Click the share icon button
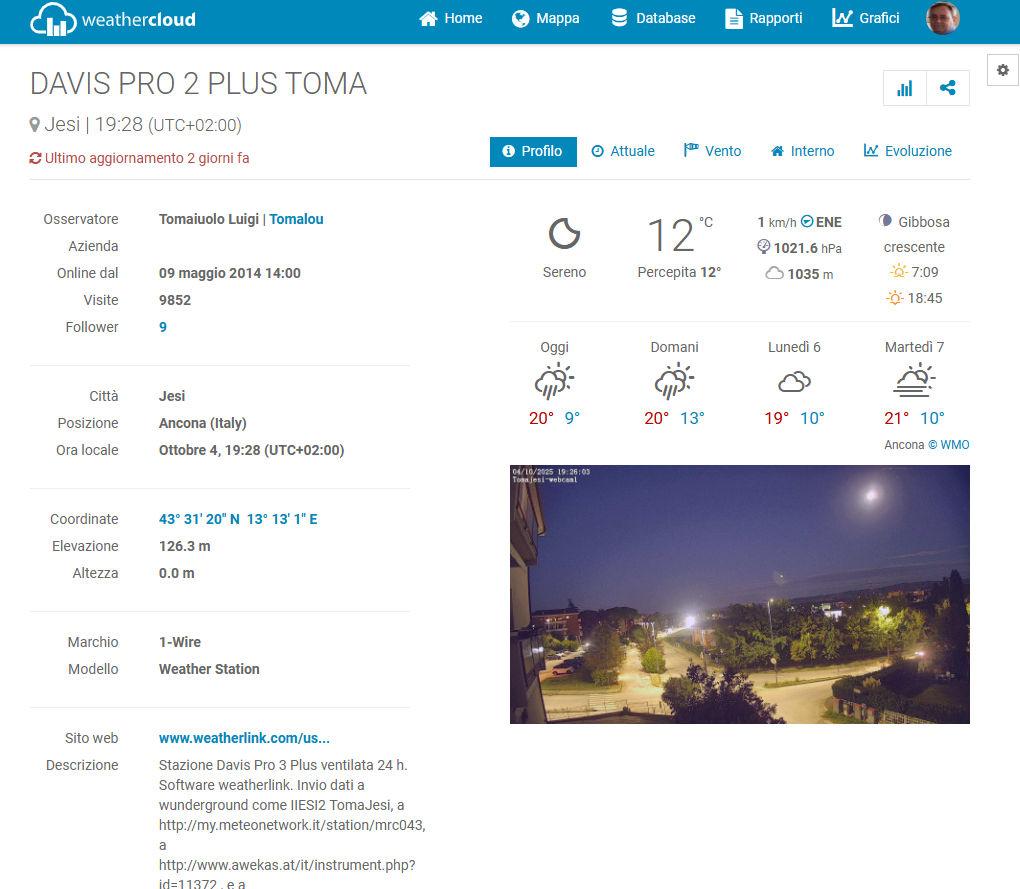Image resolution: width=1020 pixels, height=889 pixels. click(x=948, y=88)
